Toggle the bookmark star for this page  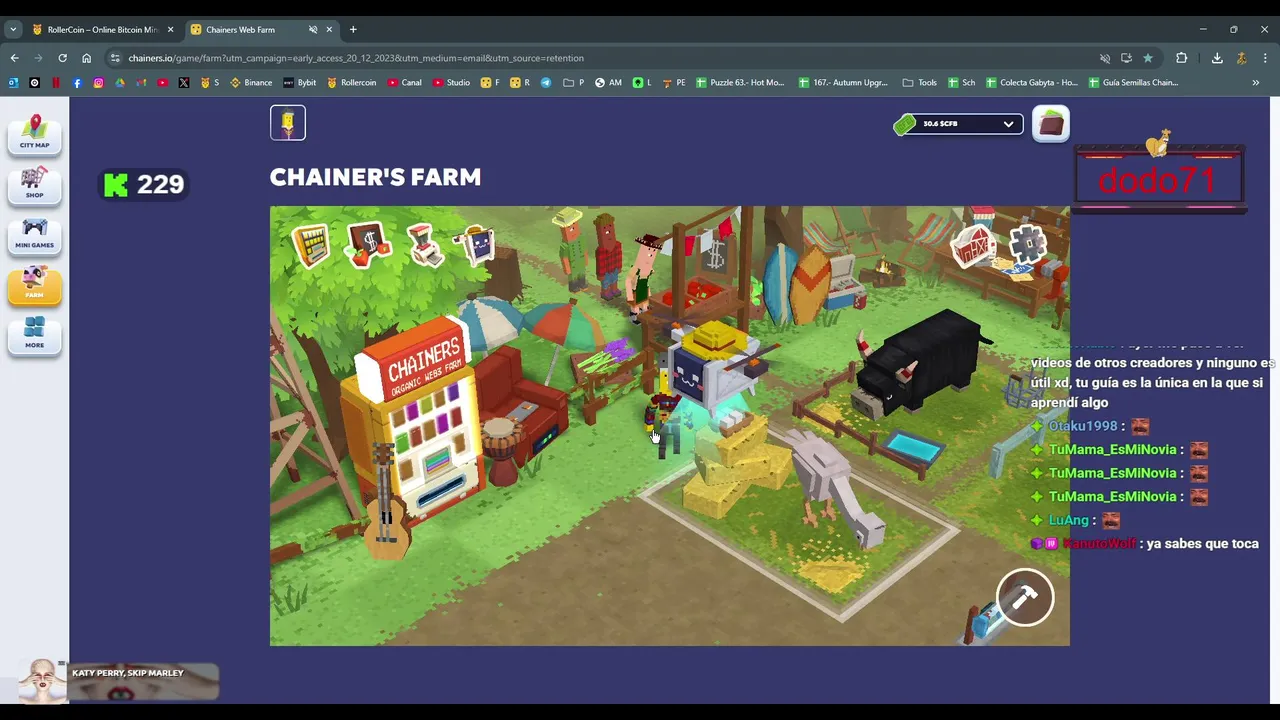coord(1148,58)
